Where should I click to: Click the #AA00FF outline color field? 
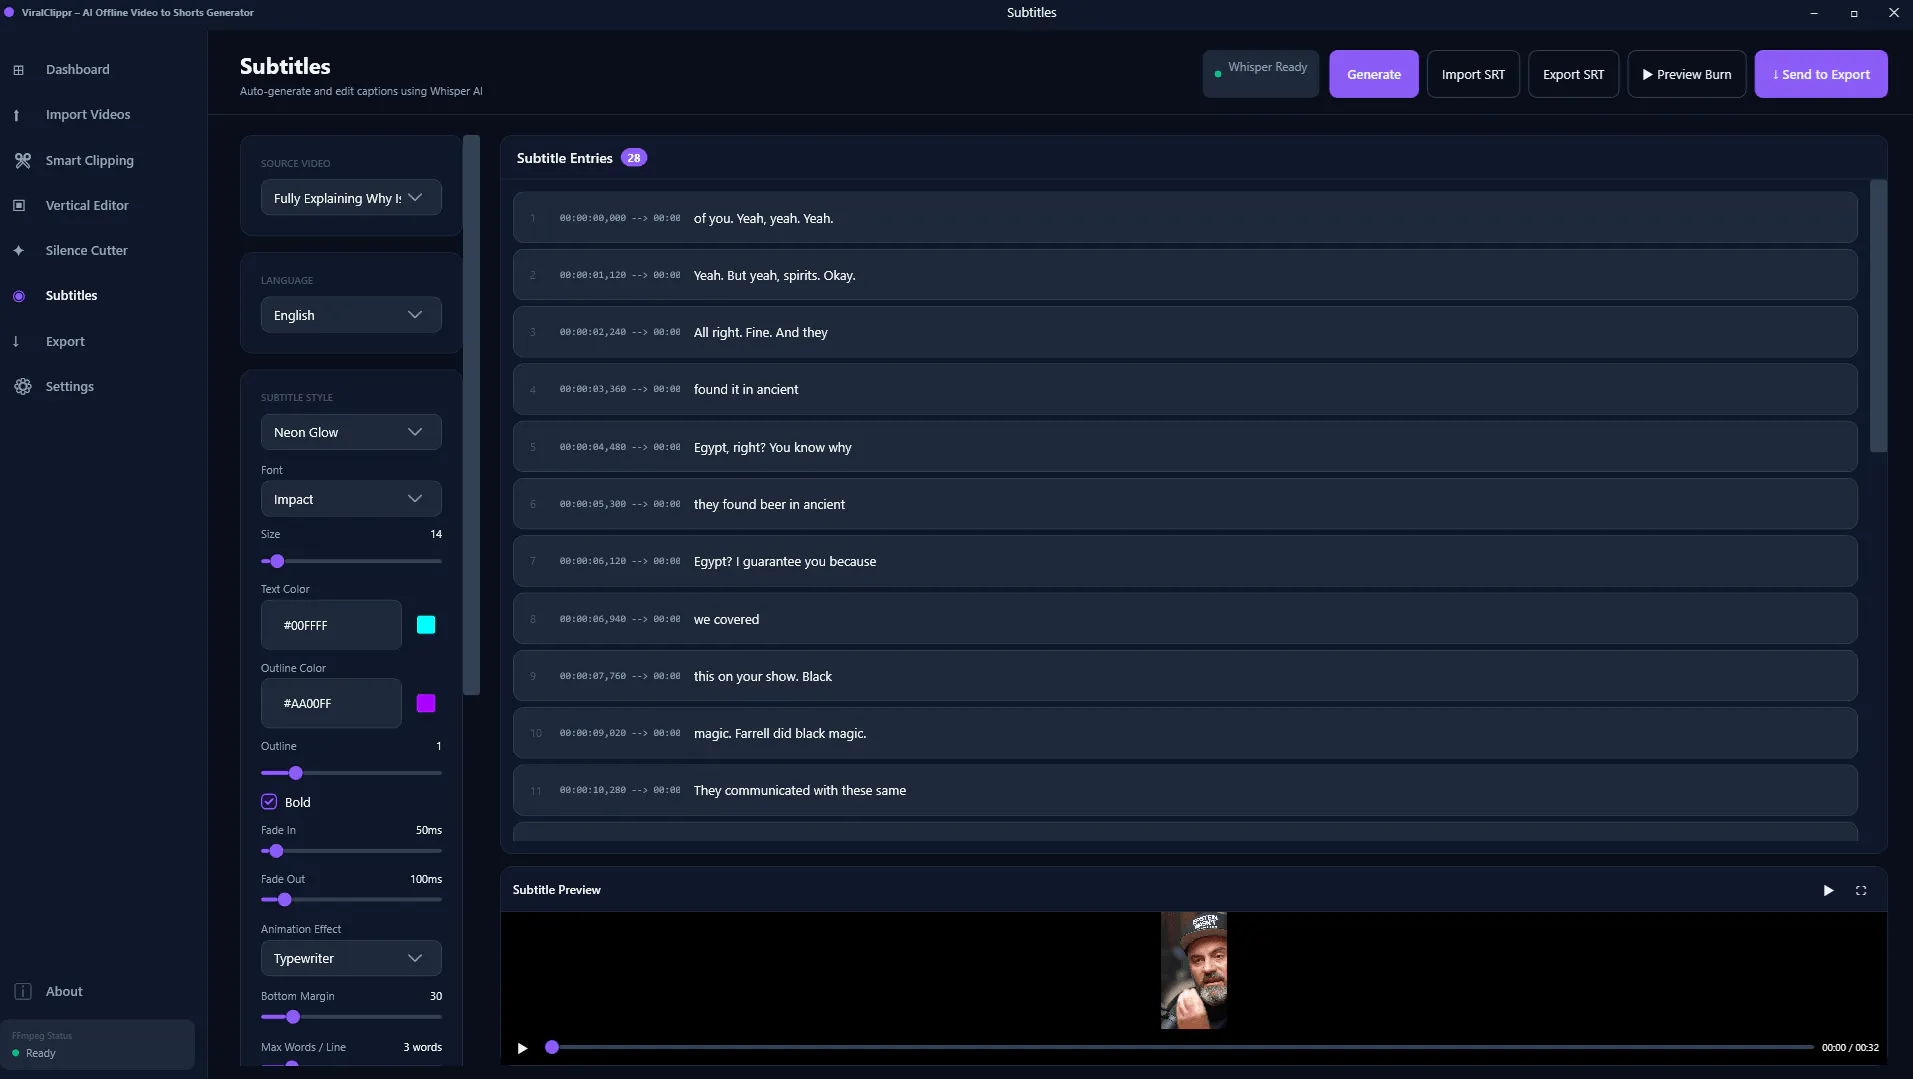coord(331,703)
